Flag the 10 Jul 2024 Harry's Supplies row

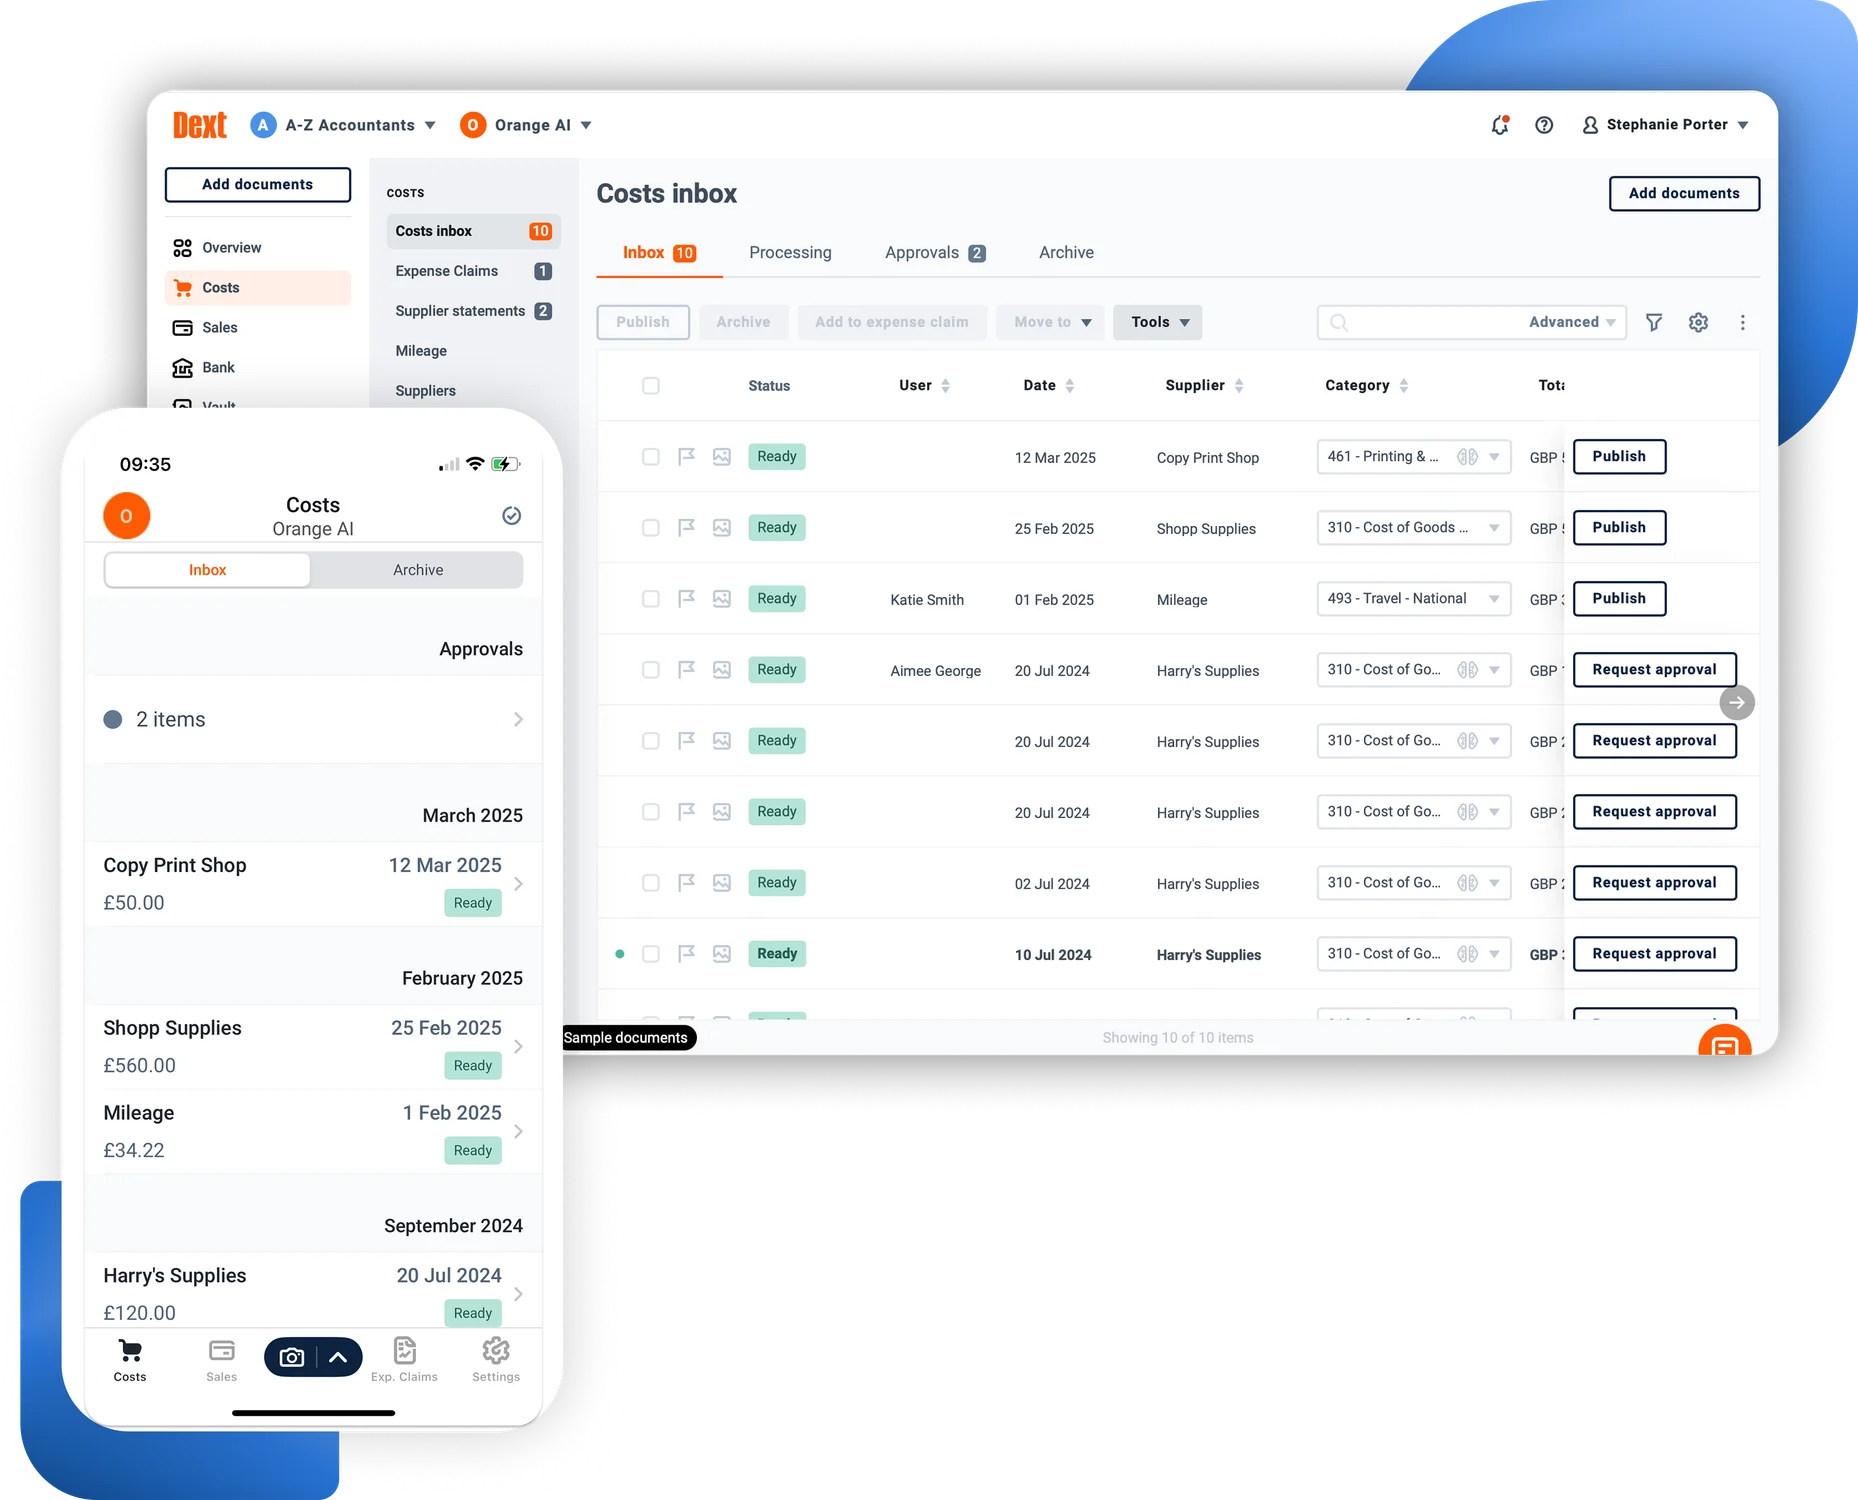pos(686,954)
